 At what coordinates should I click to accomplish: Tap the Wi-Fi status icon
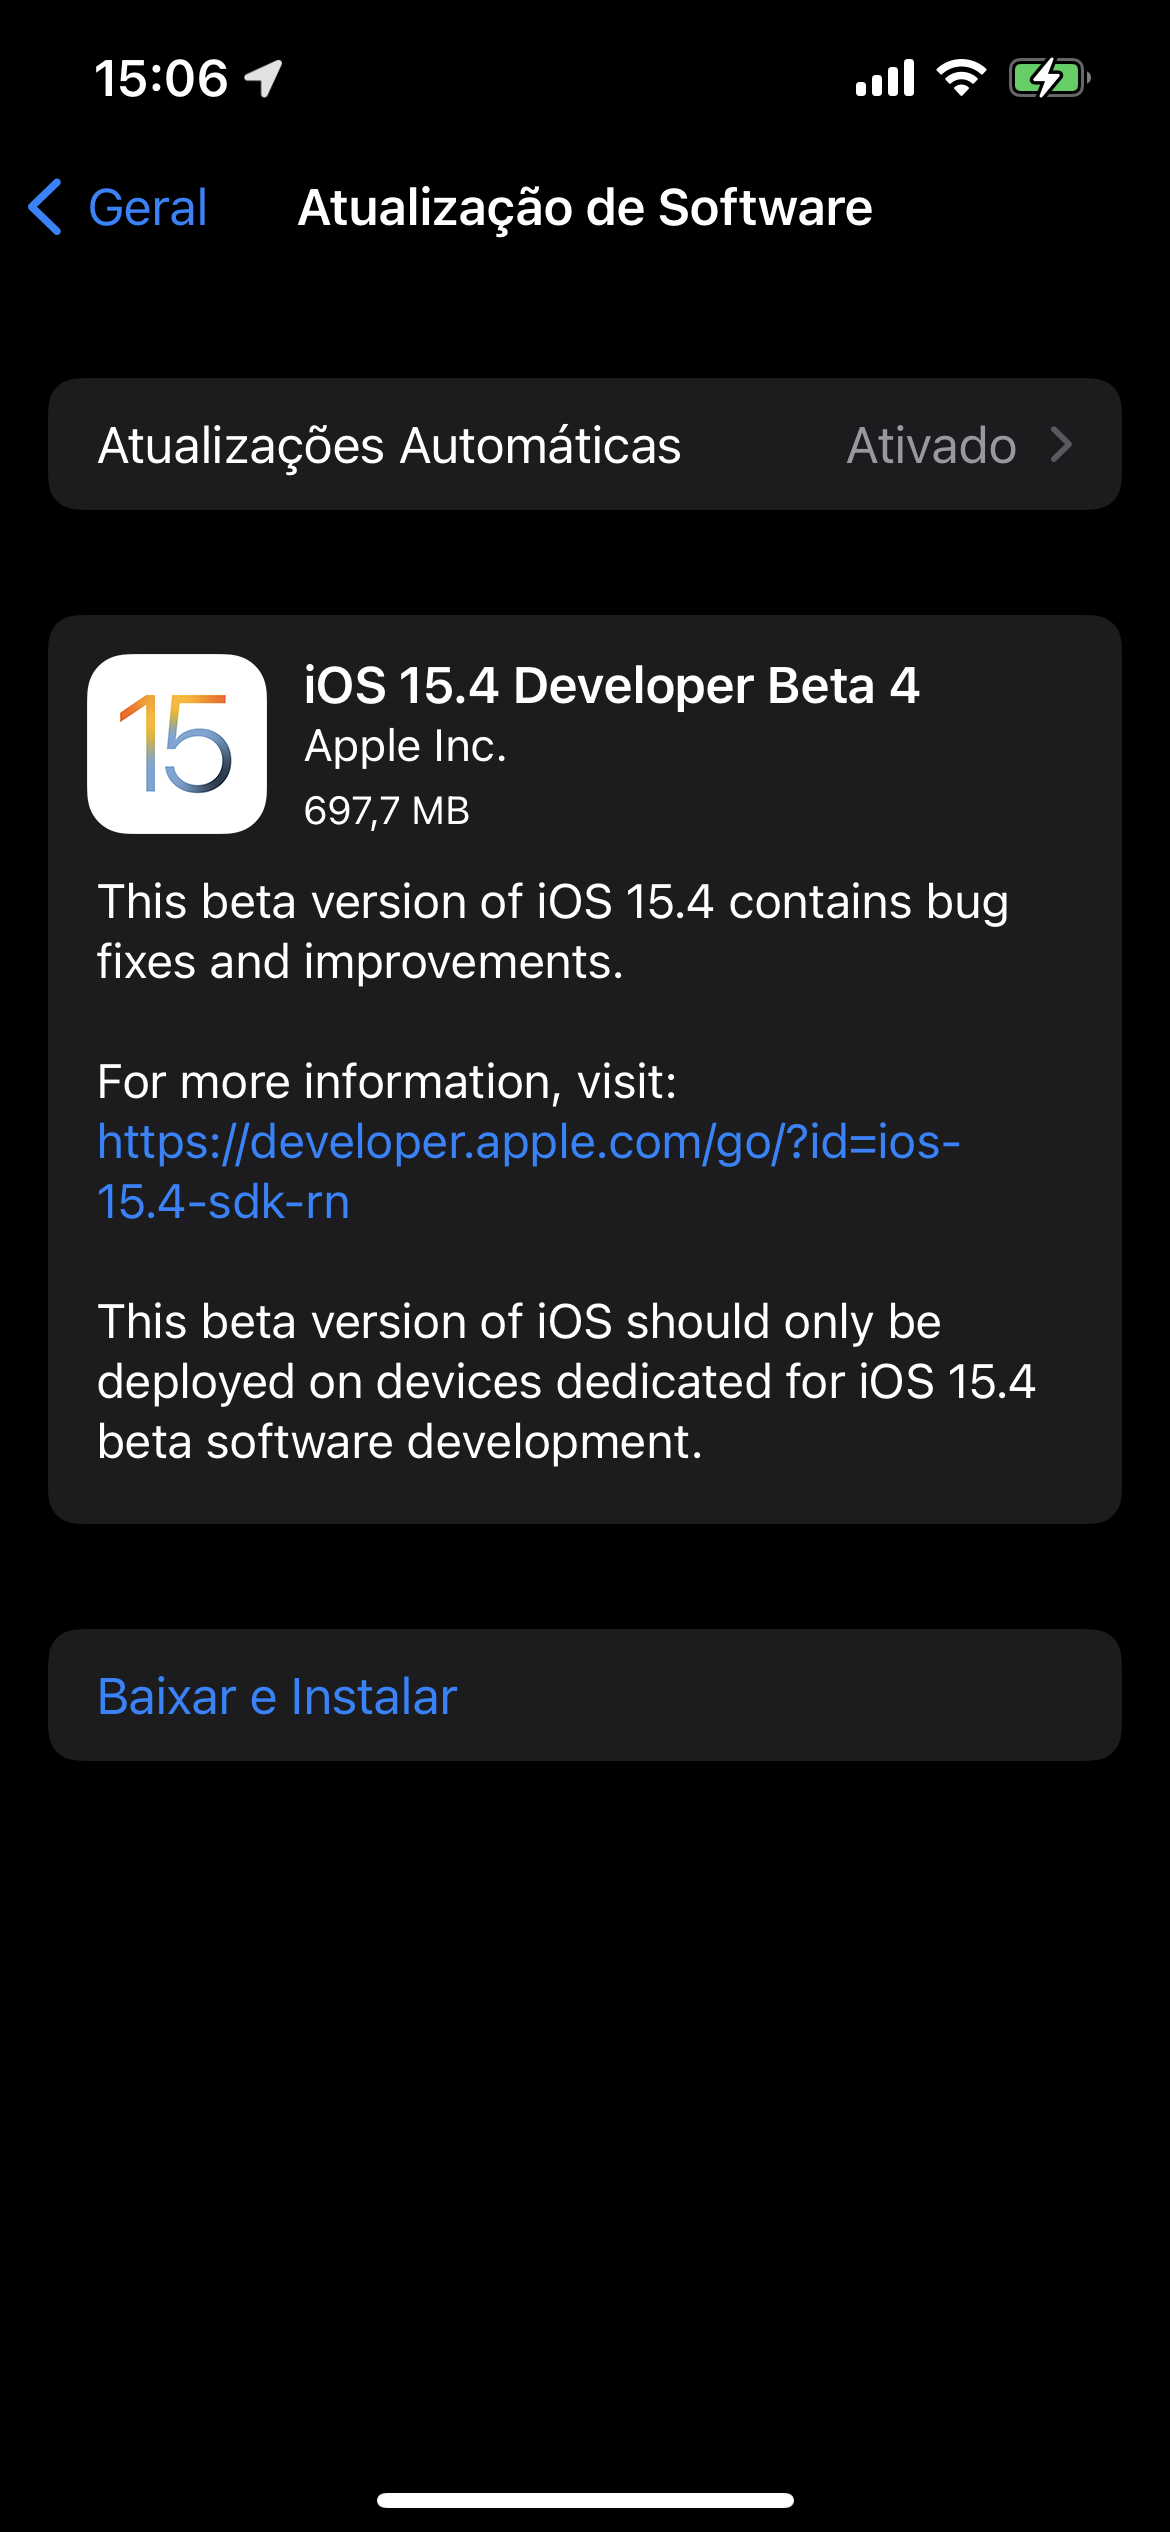(961, 78)
